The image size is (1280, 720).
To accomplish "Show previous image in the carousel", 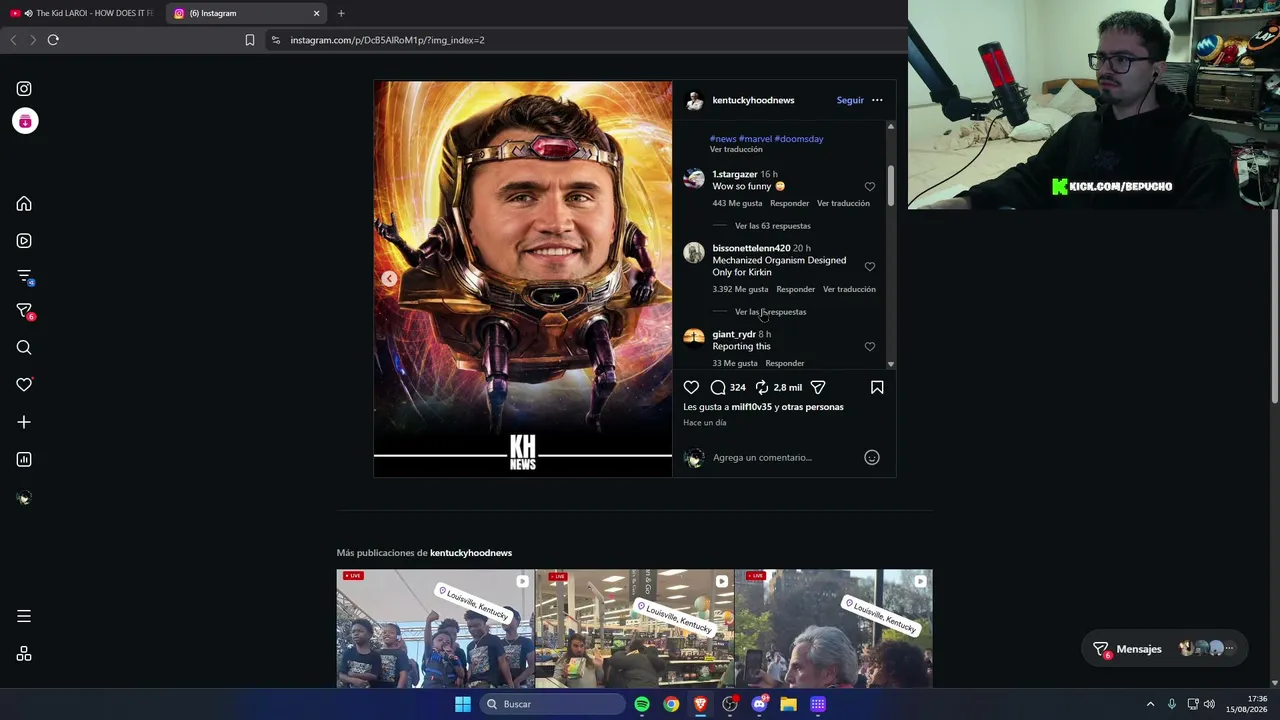I will [389, 279].
